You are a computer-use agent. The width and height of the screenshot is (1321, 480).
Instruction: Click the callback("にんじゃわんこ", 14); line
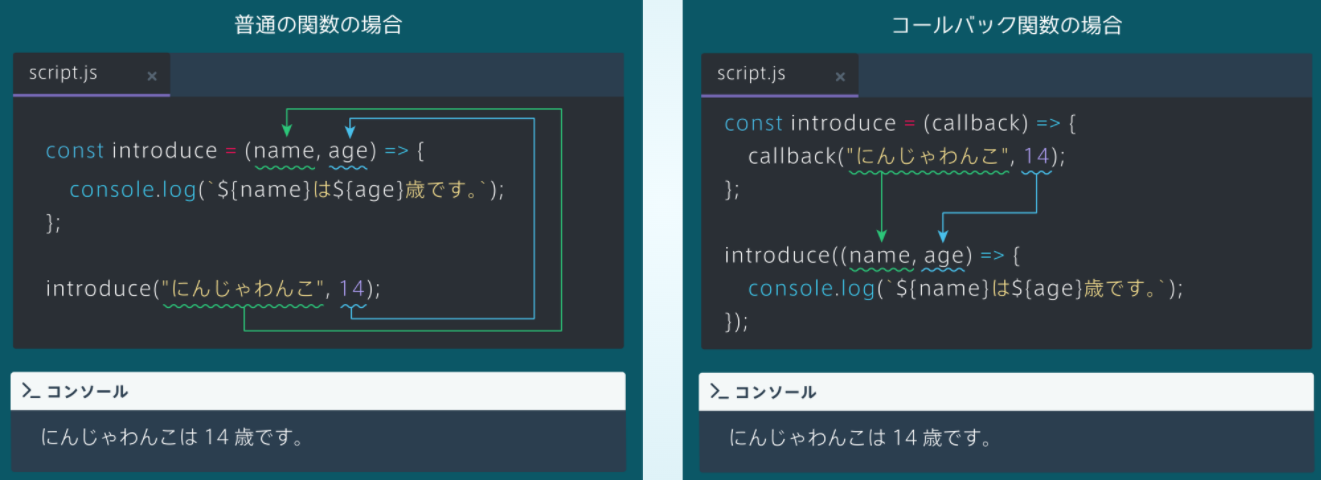(x=907, y=157)
